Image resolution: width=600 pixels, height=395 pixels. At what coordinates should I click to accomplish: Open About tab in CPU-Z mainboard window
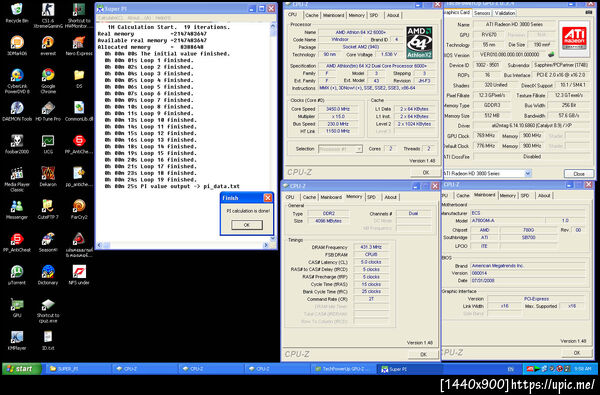coord(544,196)
